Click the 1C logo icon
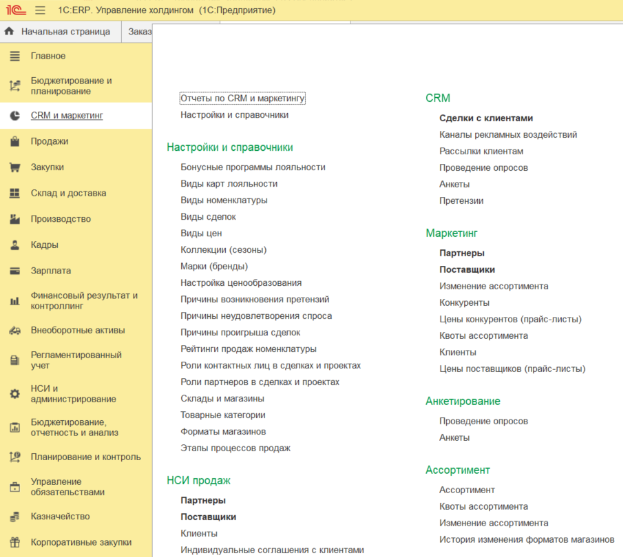This screenshot has height=557, width=624. pos(16,10)
